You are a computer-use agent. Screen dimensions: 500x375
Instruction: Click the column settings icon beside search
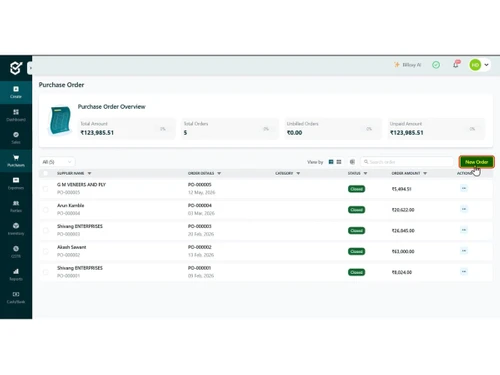(x=352, y=162)
